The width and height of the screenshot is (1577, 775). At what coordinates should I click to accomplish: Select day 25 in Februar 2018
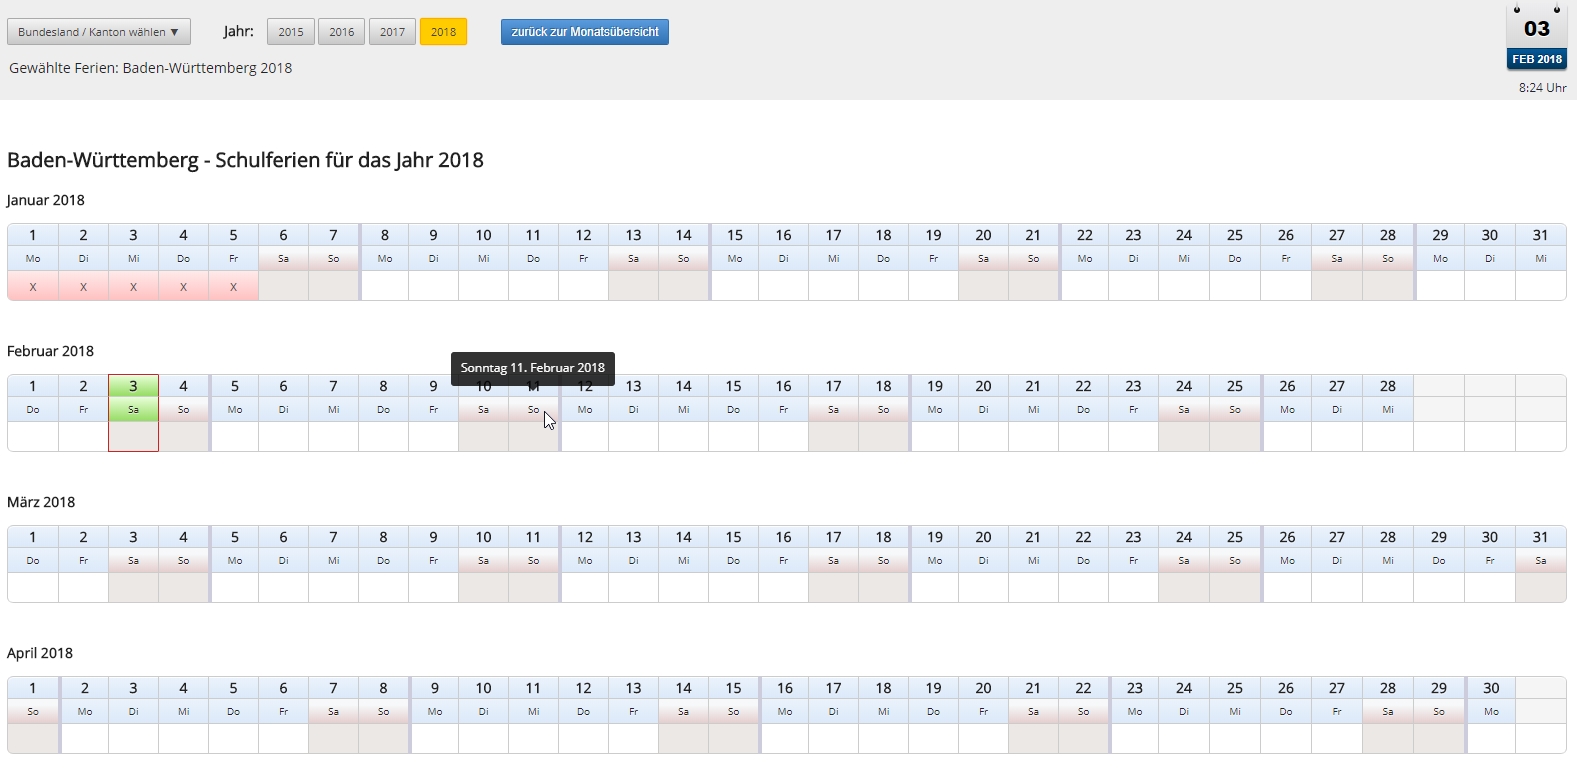click(1235, 386)
